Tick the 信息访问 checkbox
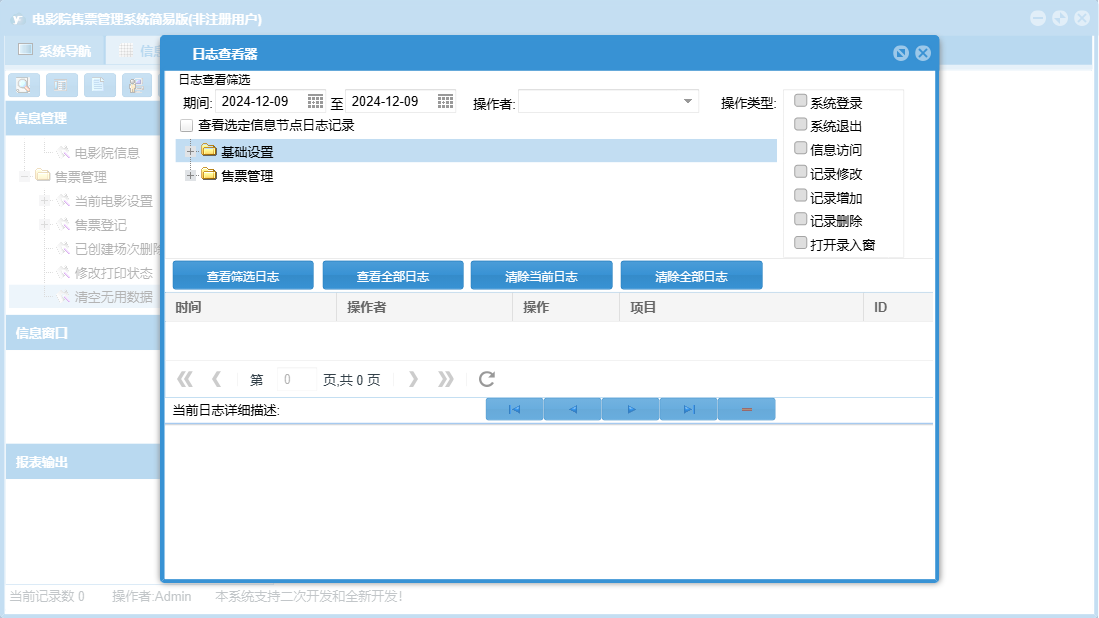This screenshot has width=1099, height=618. [x=800, y=148]
